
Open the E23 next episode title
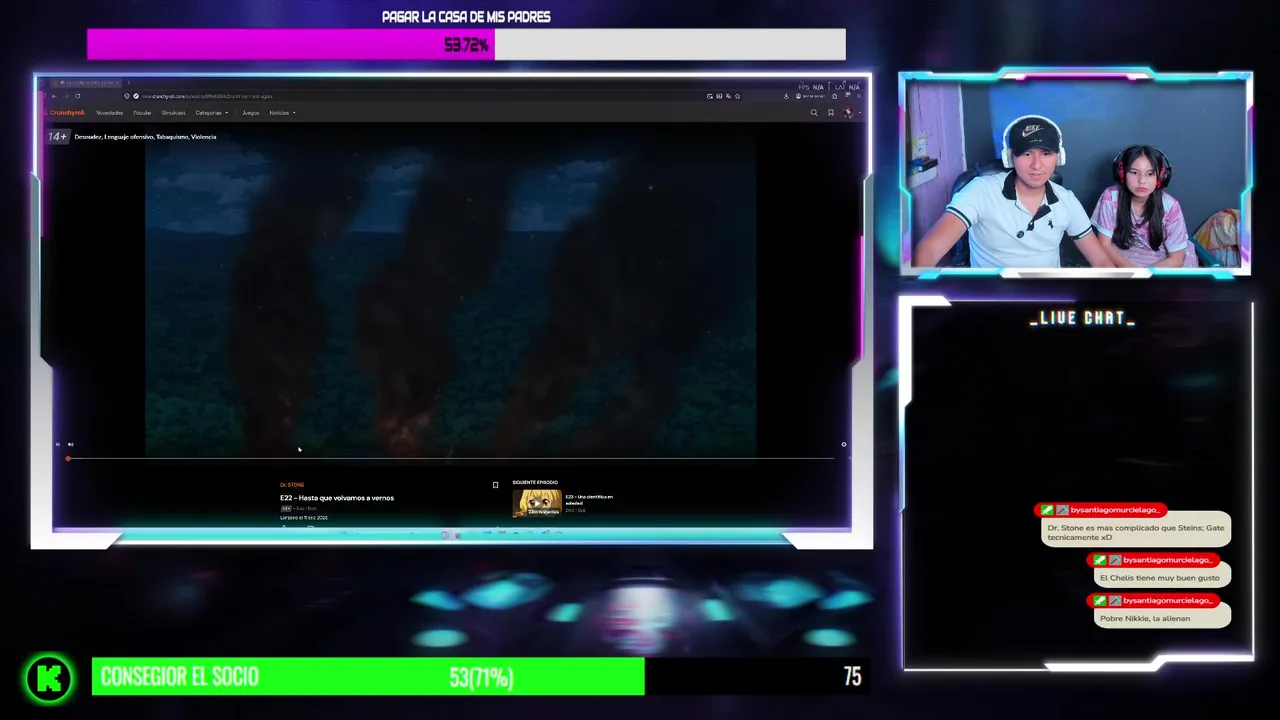589,499
